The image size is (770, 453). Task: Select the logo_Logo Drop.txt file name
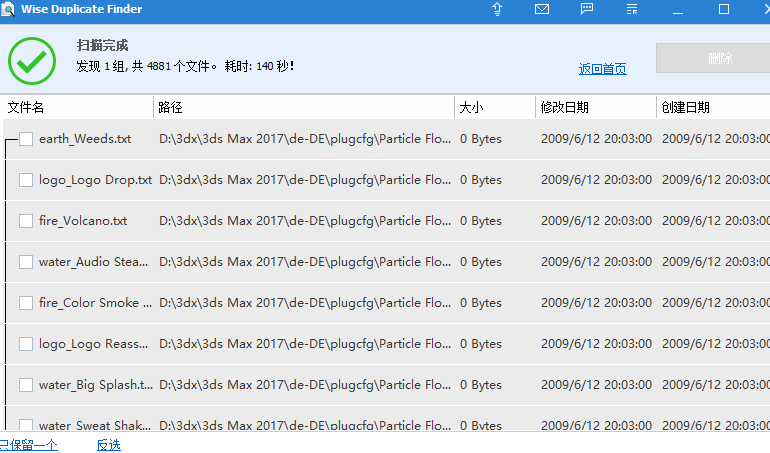tap(95, 180)
